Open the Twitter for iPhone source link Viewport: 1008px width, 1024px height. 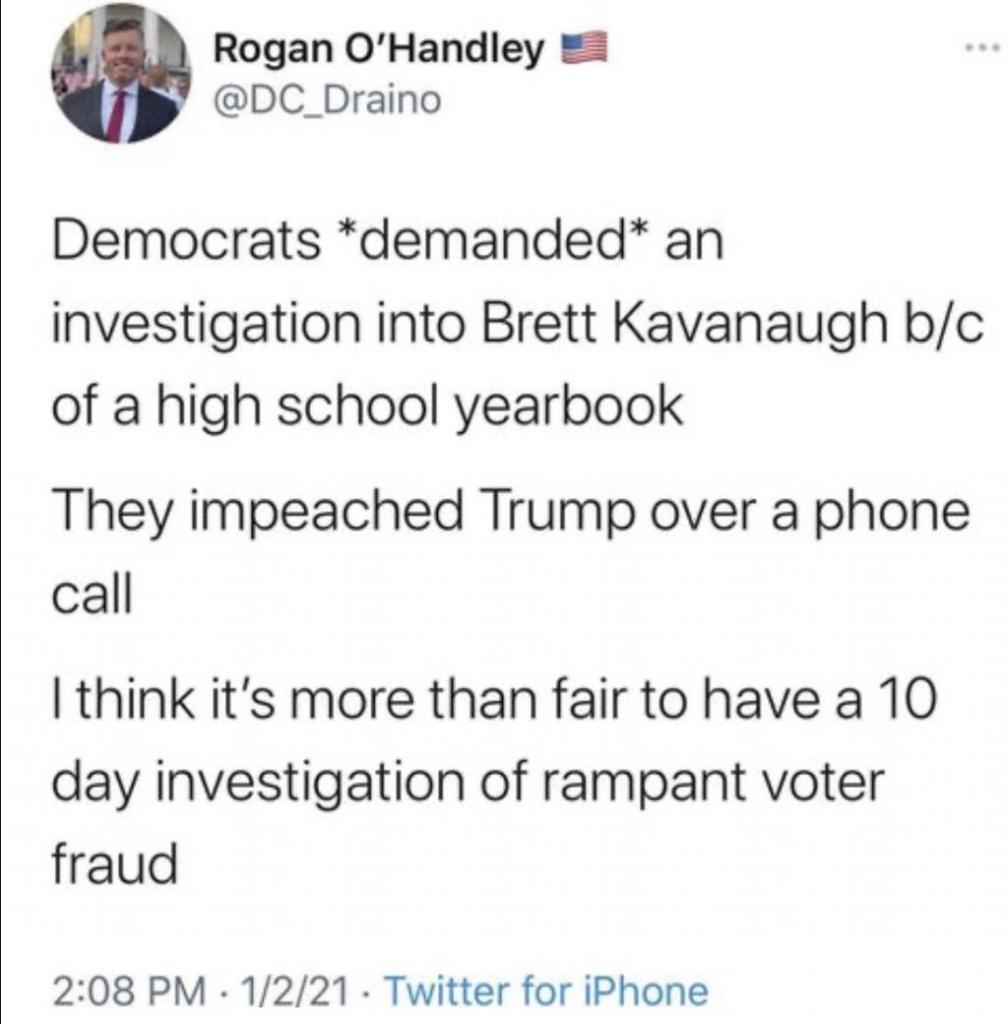tap(546, 991)
